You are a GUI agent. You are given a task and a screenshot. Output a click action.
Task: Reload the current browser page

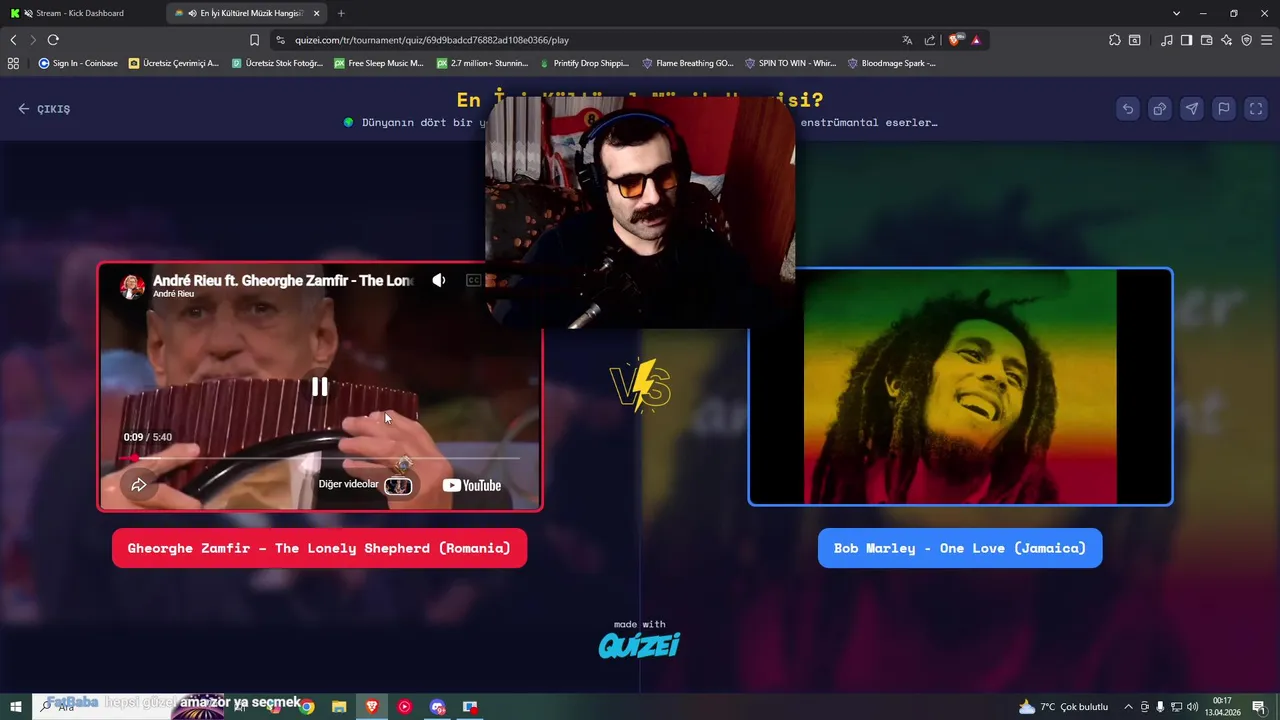[53, 40]
